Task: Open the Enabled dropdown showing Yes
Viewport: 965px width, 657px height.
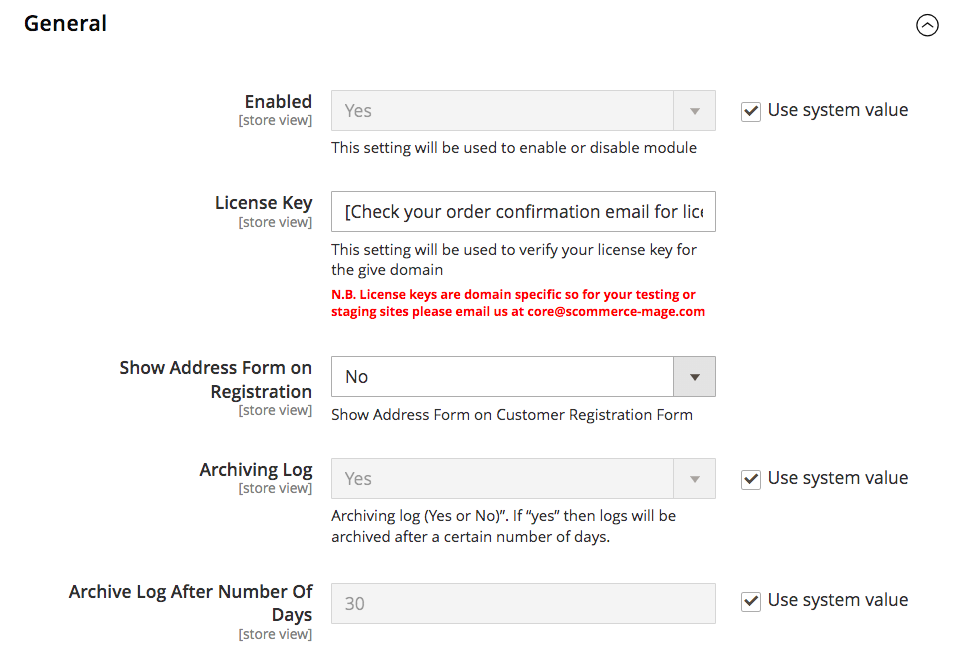Action: tap(504, 111)
